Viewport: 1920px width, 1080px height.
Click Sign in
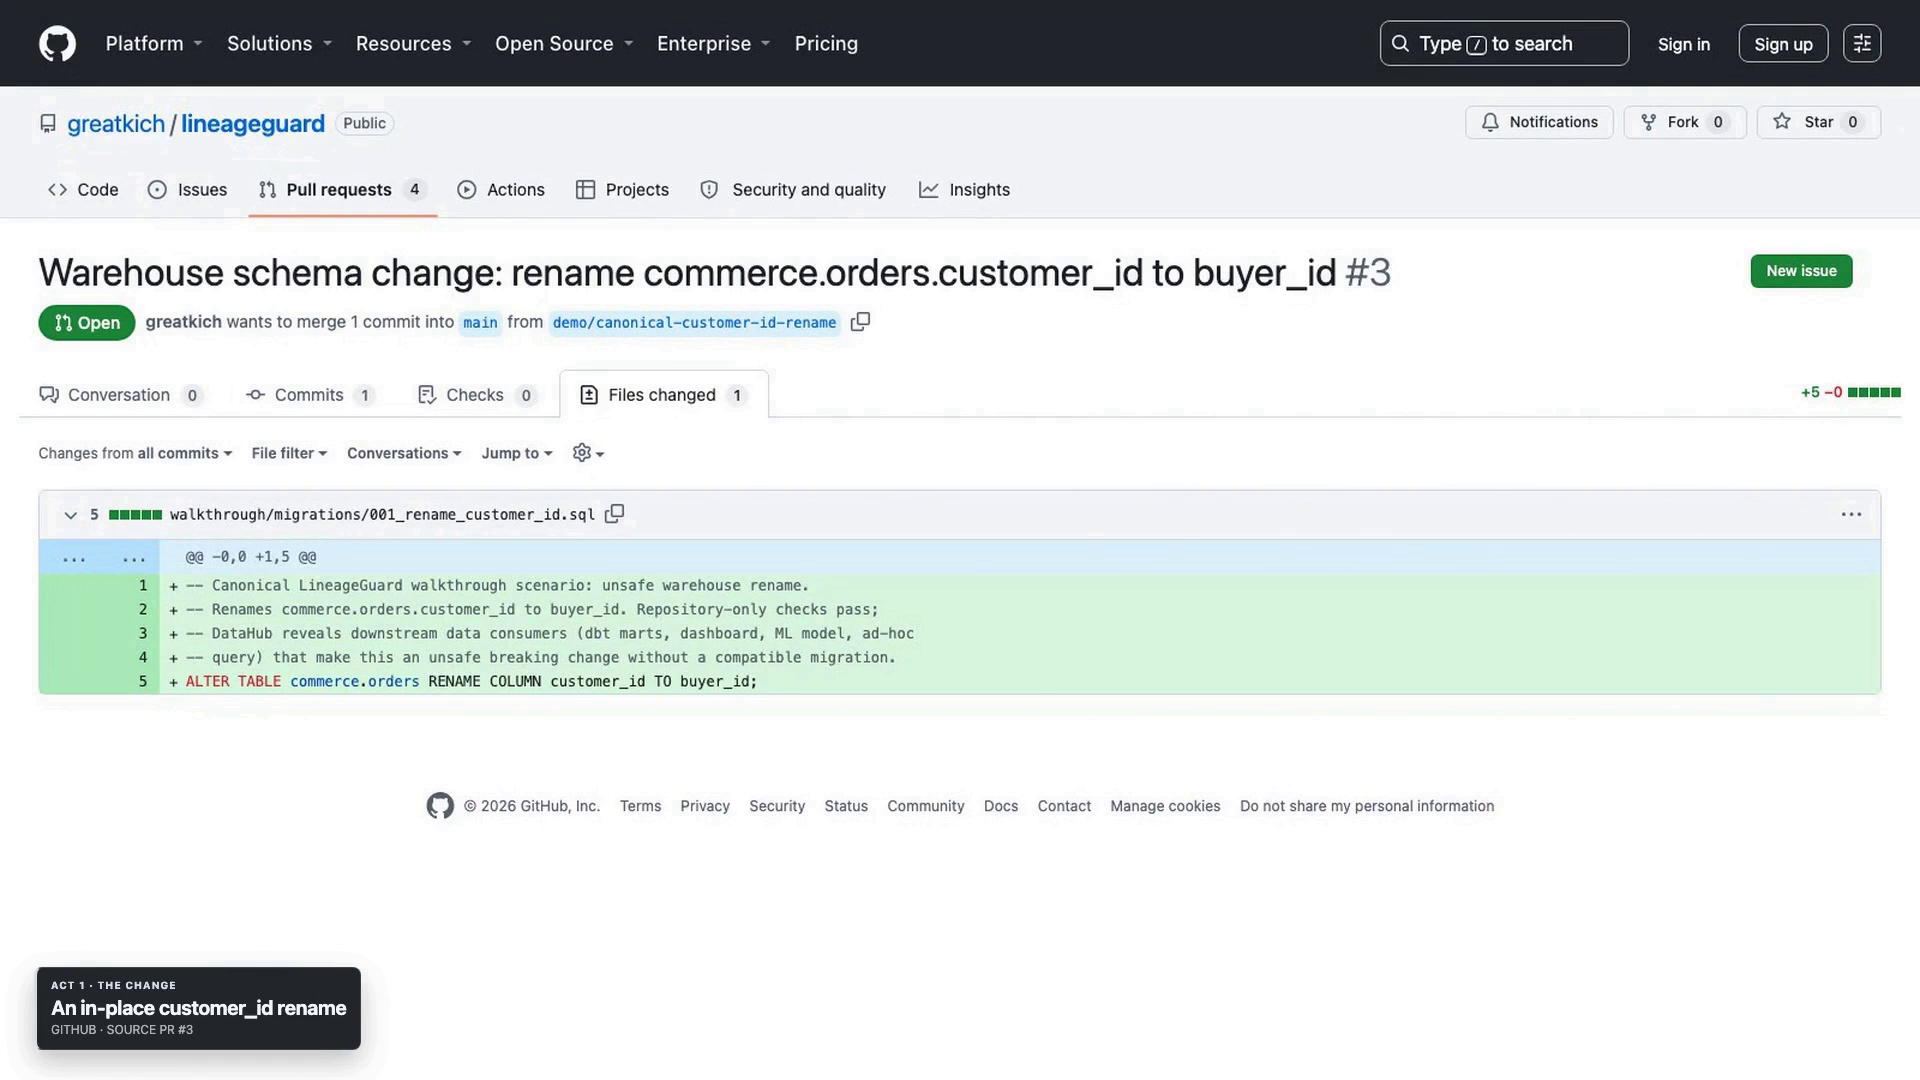coord(1684,44)
